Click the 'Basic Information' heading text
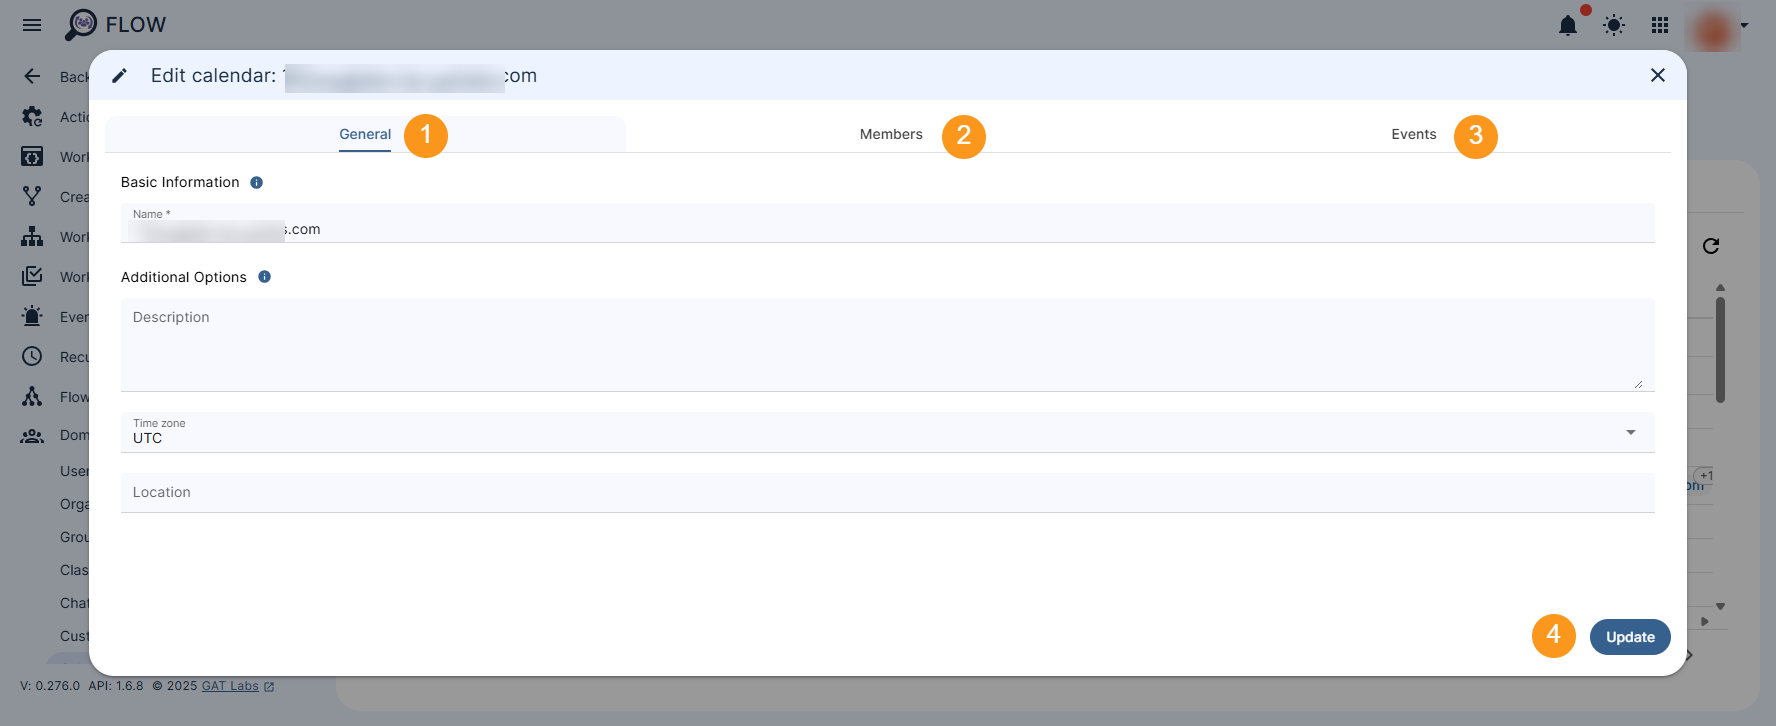This screenshot has height=726, width=1776. pos(180,182)
